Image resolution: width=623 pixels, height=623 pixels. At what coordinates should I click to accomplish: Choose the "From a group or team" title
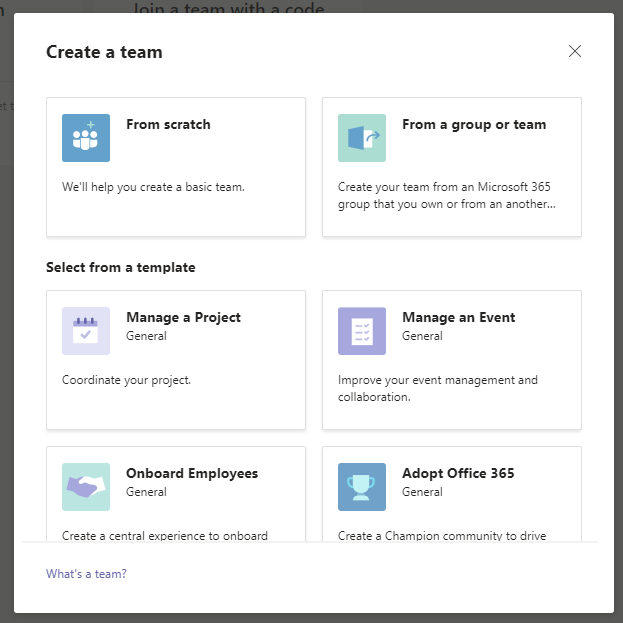(474, 125)
